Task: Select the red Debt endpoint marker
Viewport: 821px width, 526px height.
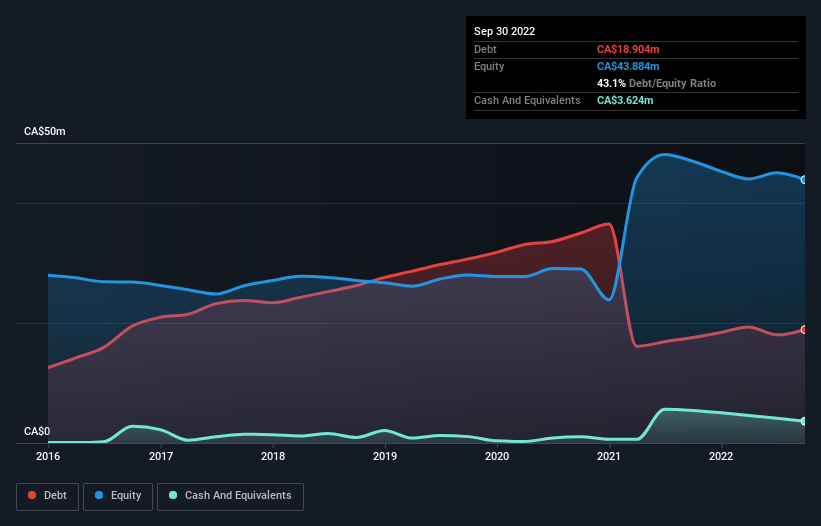Action: (x=804, y=330)
